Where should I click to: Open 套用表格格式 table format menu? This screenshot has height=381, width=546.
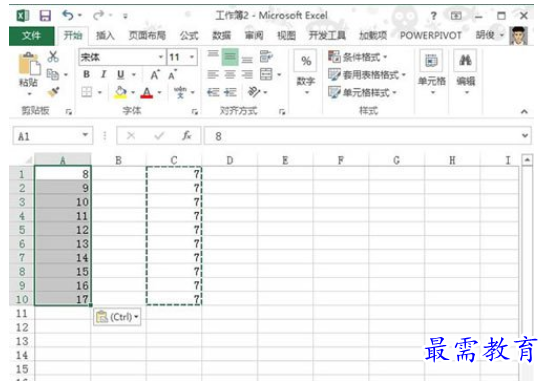[x=367, y=75]
